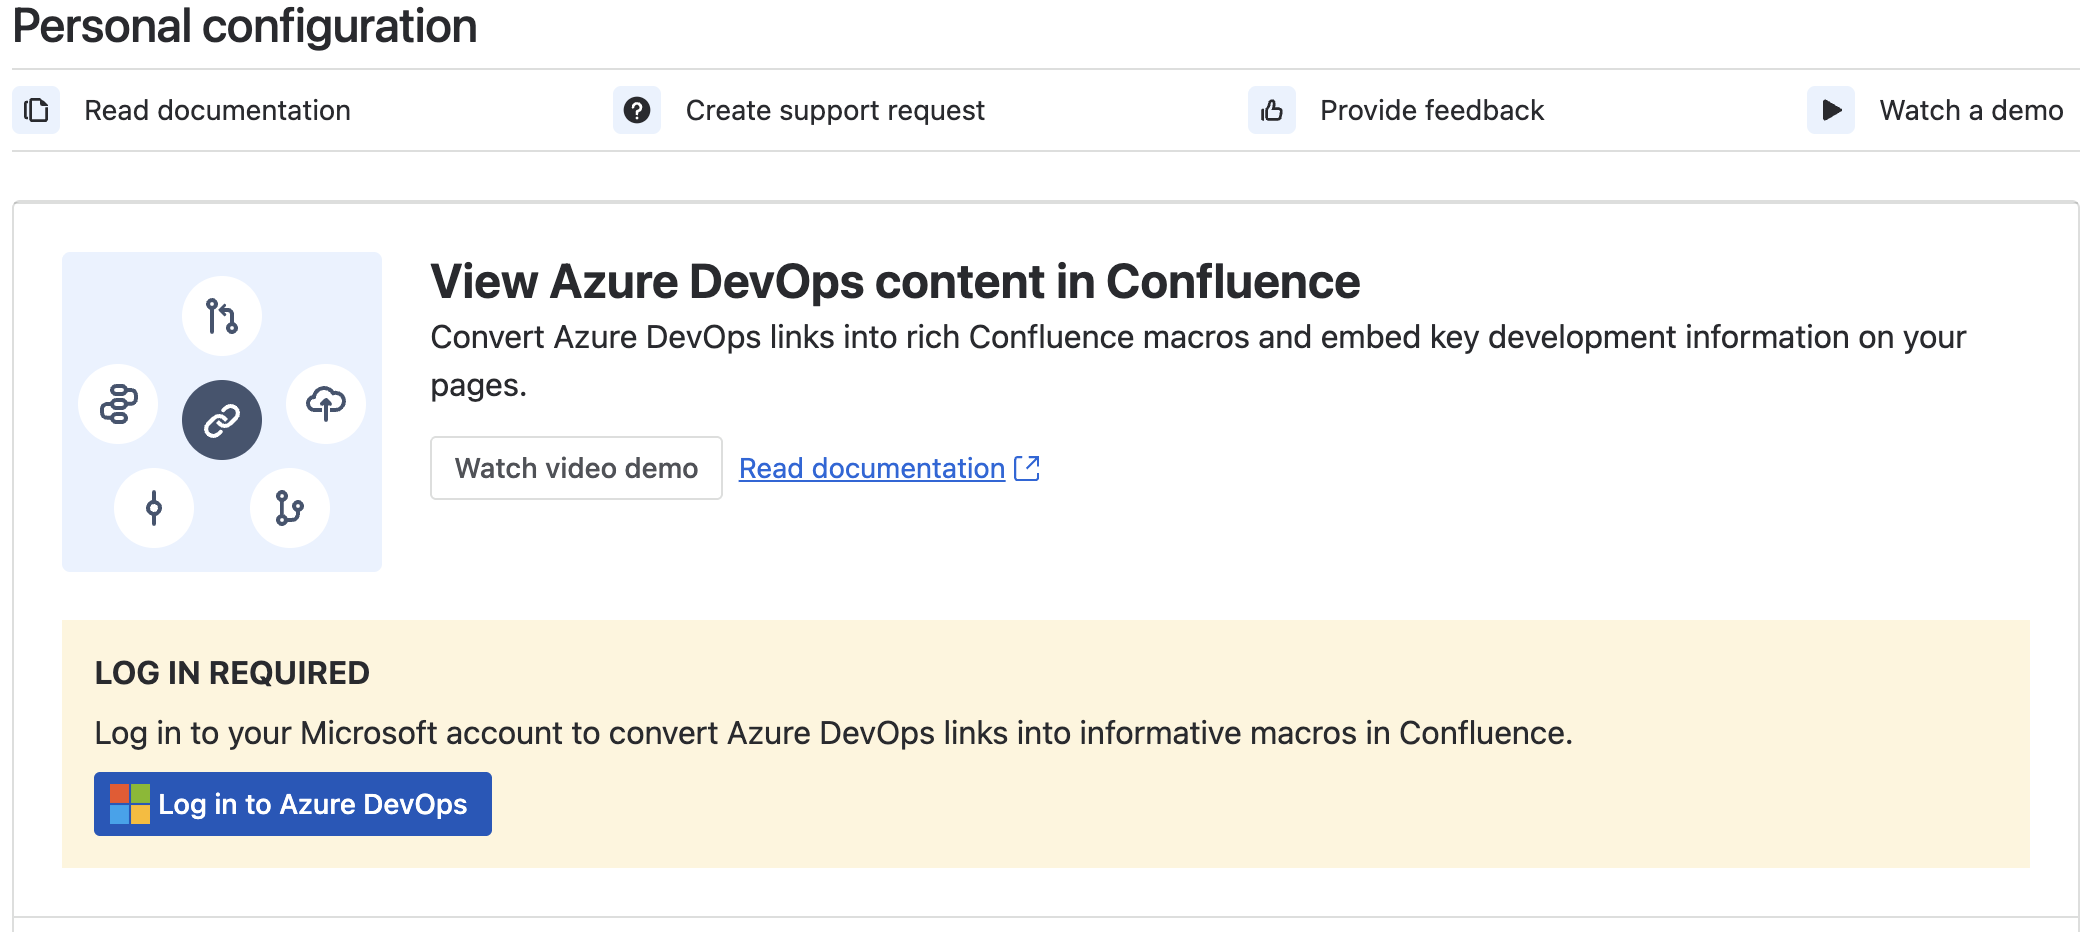Click the pull request icon in illustration
The height and width of the screenshot is (932, 2094).
[222, 316]
